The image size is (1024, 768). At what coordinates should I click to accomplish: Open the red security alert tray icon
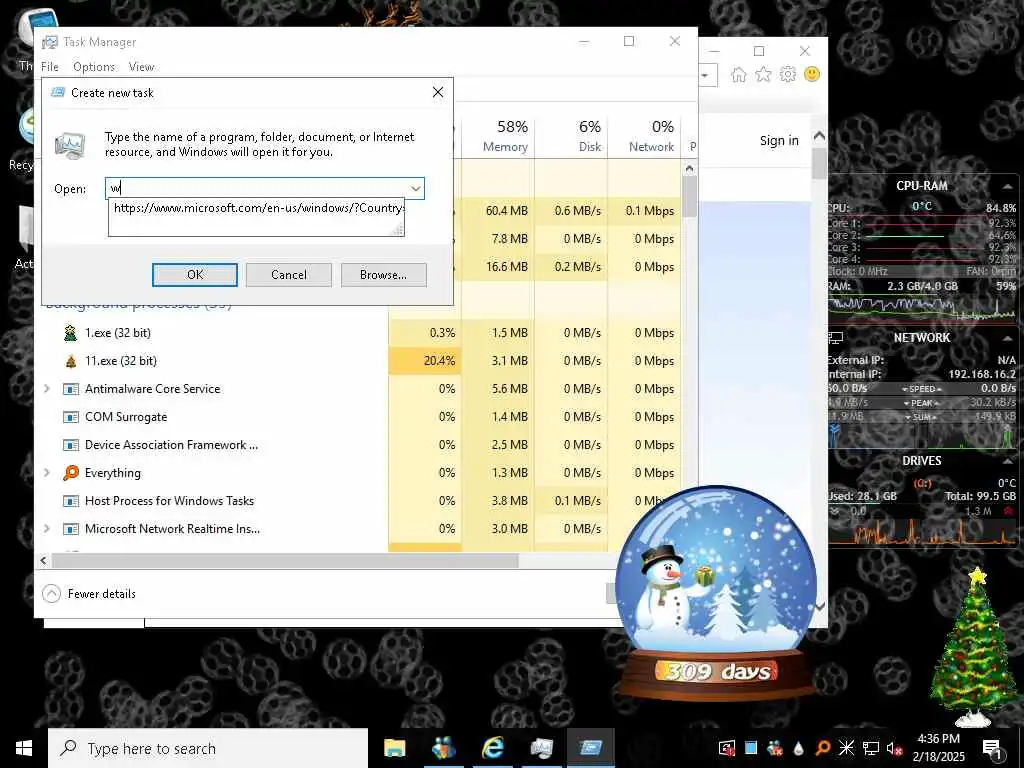pos(727,748)
